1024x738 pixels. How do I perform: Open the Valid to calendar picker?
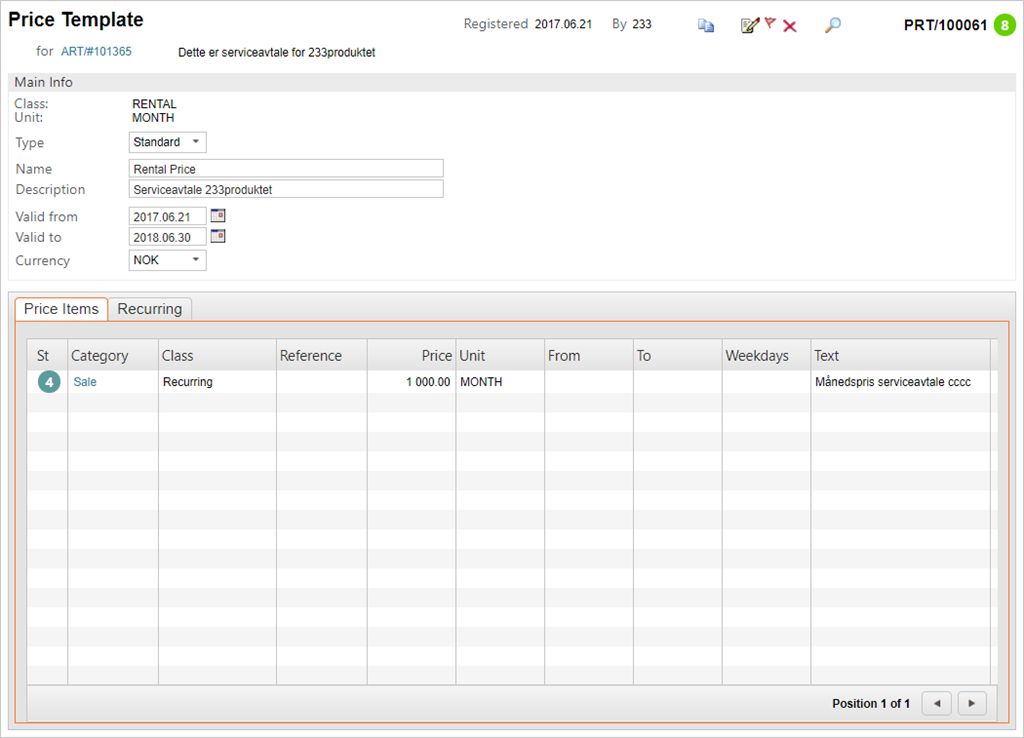(x=218, y=236)
